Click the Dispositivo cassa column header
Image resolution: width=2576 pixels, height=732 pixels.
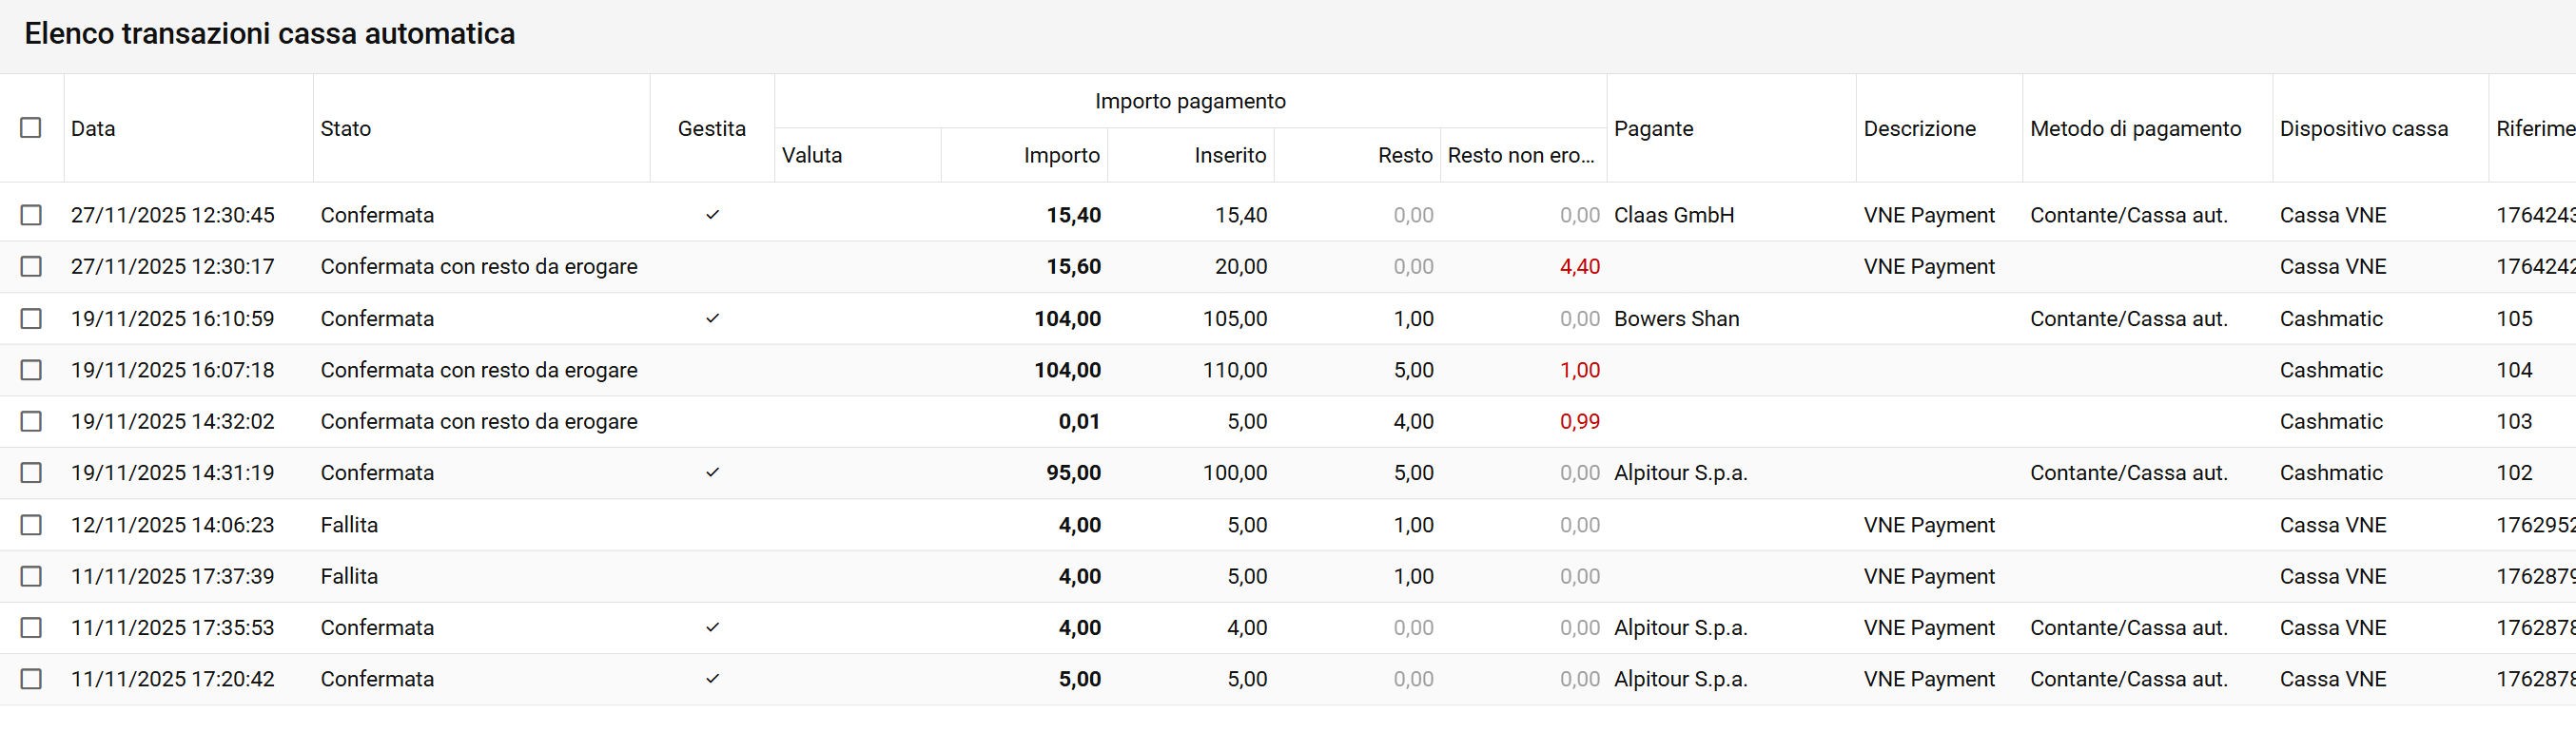pyautogui.click(x=2363, y=129)
